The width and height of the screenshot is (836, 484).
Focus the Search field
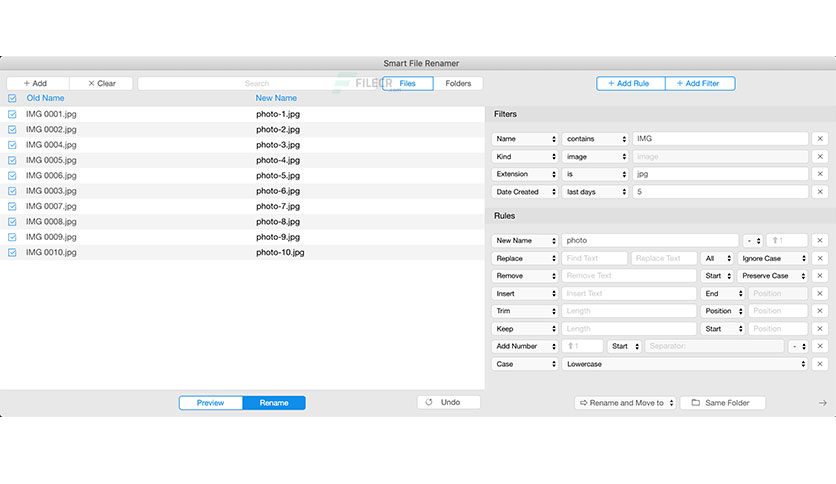(x=258, y=83)
